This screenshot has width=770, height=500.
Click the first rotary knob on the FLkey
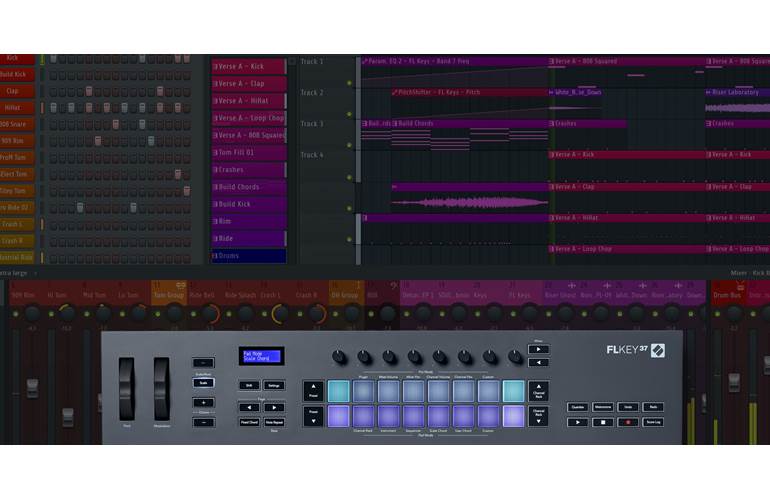pyautogui.click(x=339, y=357)
